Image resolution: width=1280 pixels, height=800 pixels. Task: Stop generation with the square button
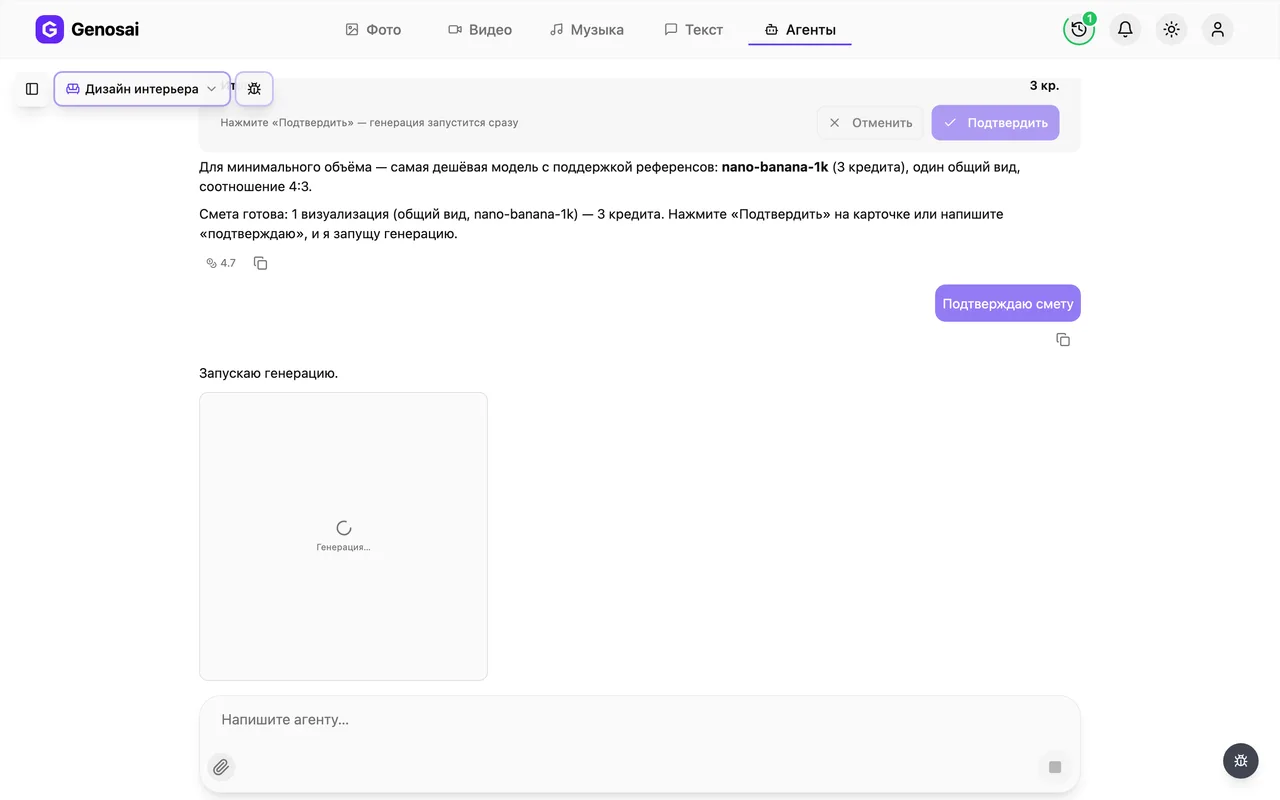pos(1054,767)
